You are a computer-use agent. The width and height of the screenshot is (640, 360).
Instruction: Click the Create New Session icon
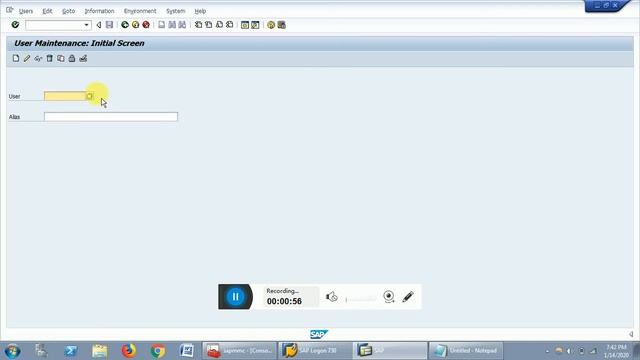244,25
